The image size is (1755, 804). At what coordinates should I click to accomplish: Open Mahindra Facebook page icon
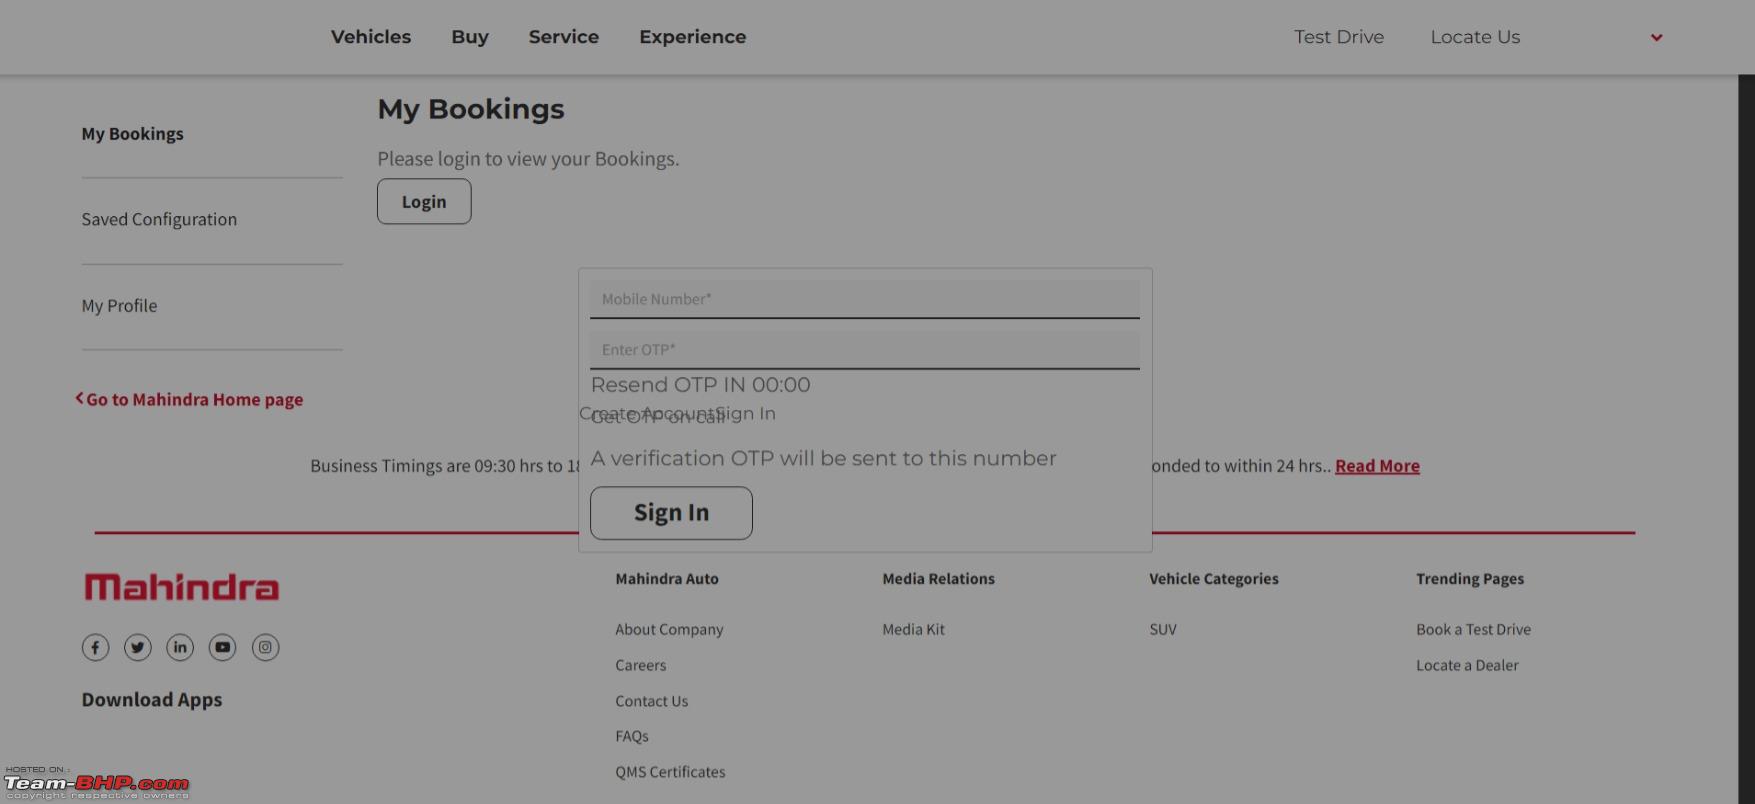click(95, 647)
